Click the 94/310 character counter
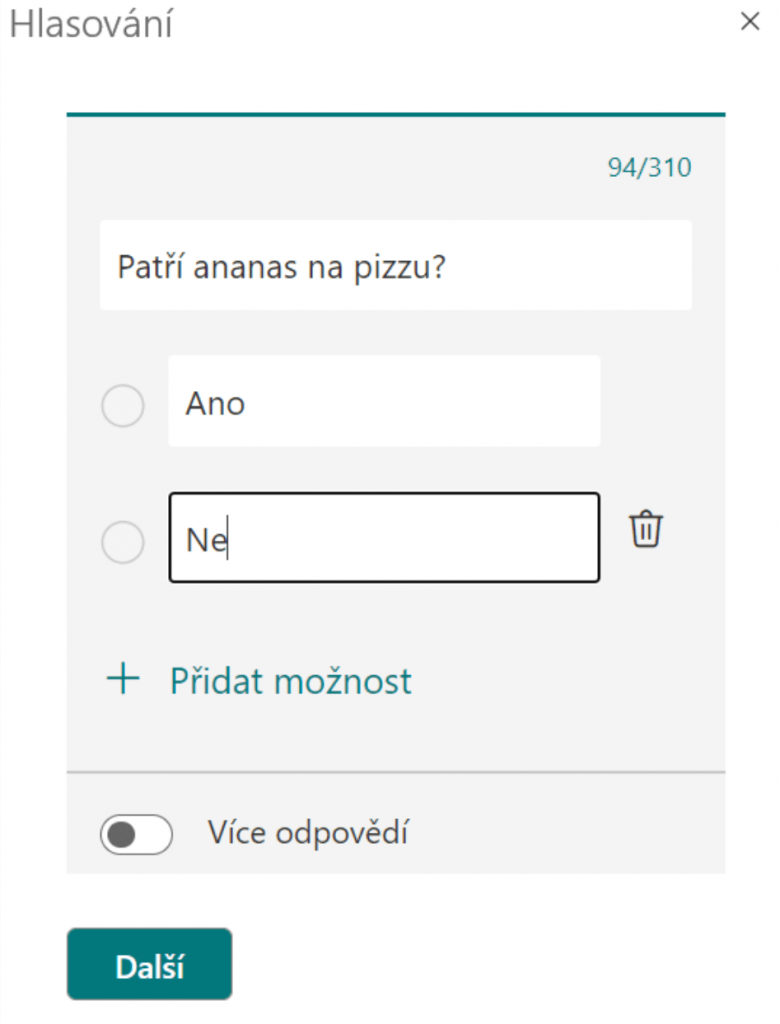This screenshot has width=780, height=1024. pyautogui.click(x=649, y=168)
